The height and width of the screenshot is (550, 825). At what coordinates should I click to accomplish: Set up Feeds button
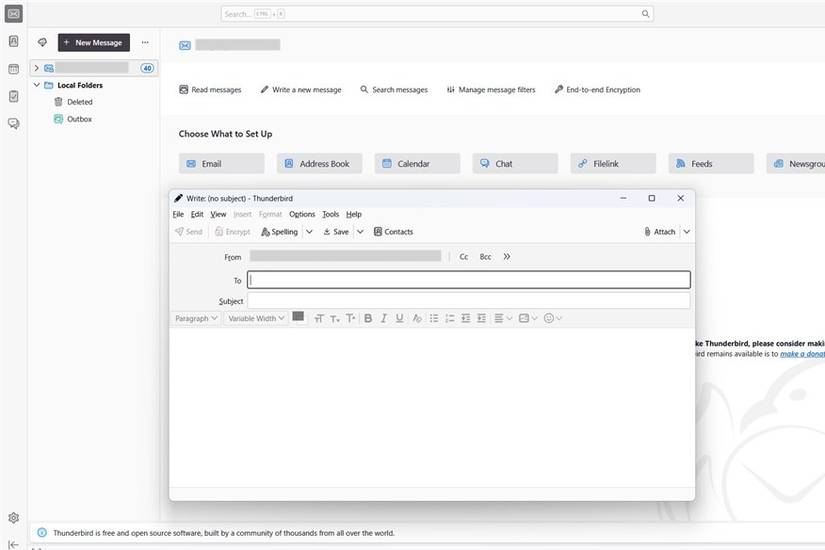pos(711,164)
